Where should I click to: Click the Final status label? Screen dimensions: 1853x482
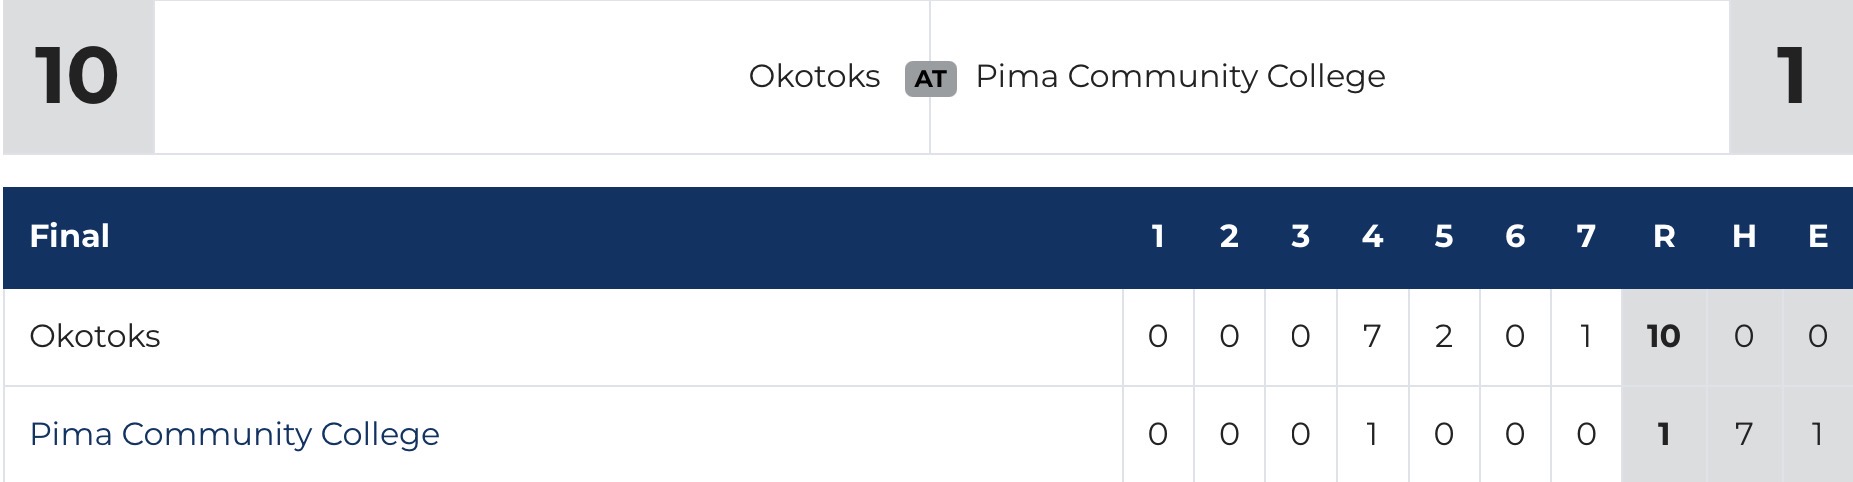pyautogui.click(x=69, y=236)
